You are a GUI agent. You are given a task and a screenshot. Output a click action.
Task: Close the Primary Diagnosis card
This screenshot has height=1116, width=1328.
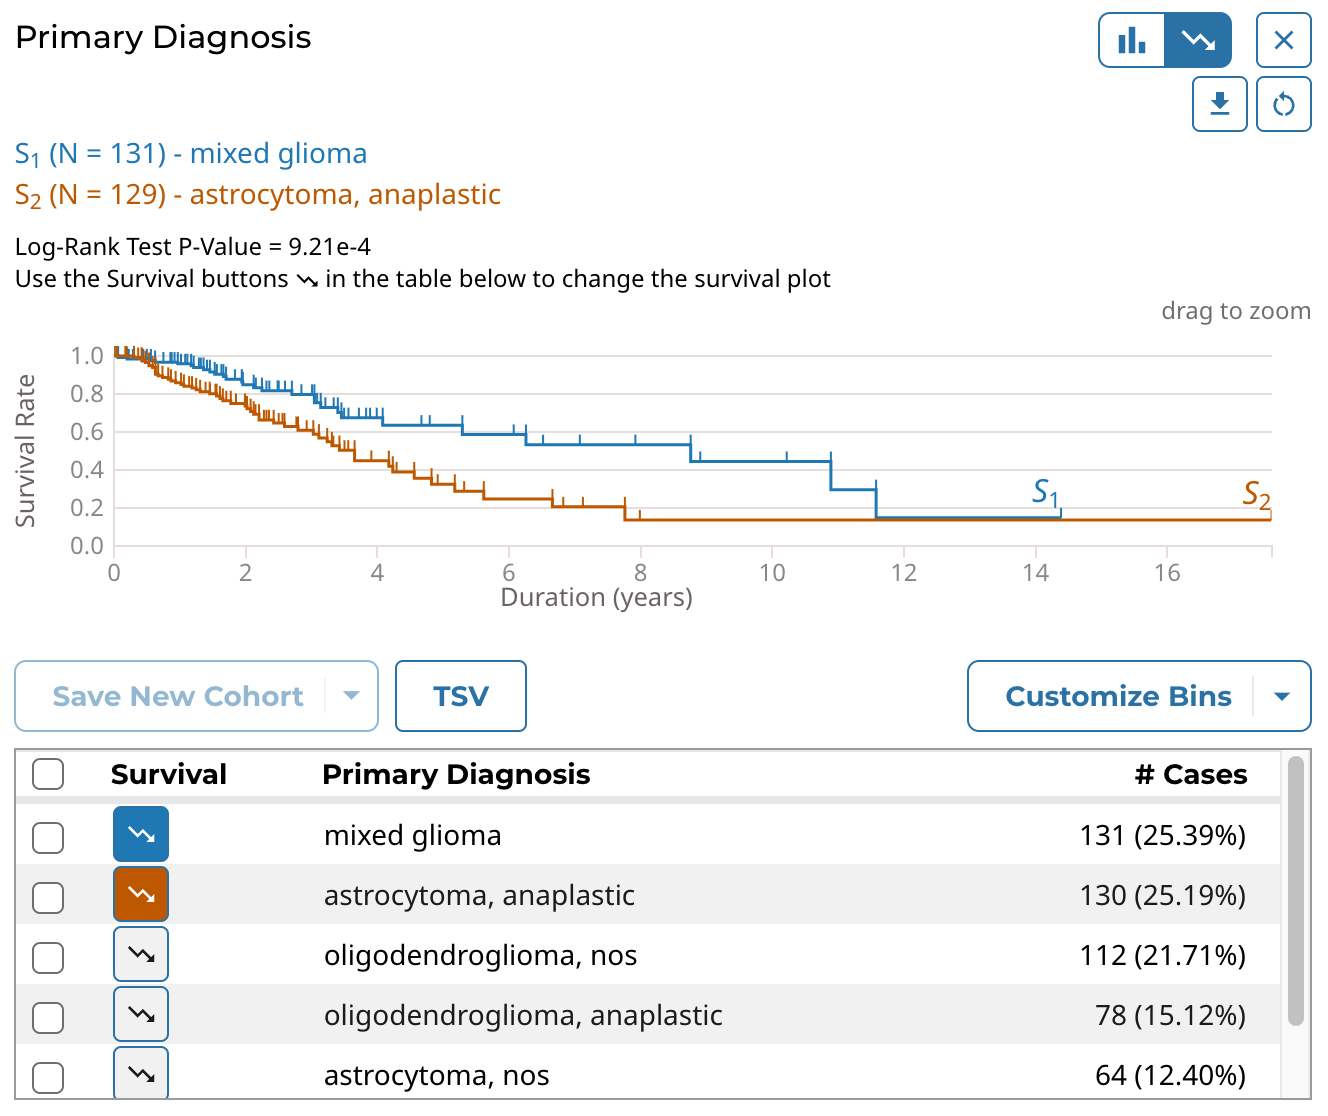(1283, 40)
